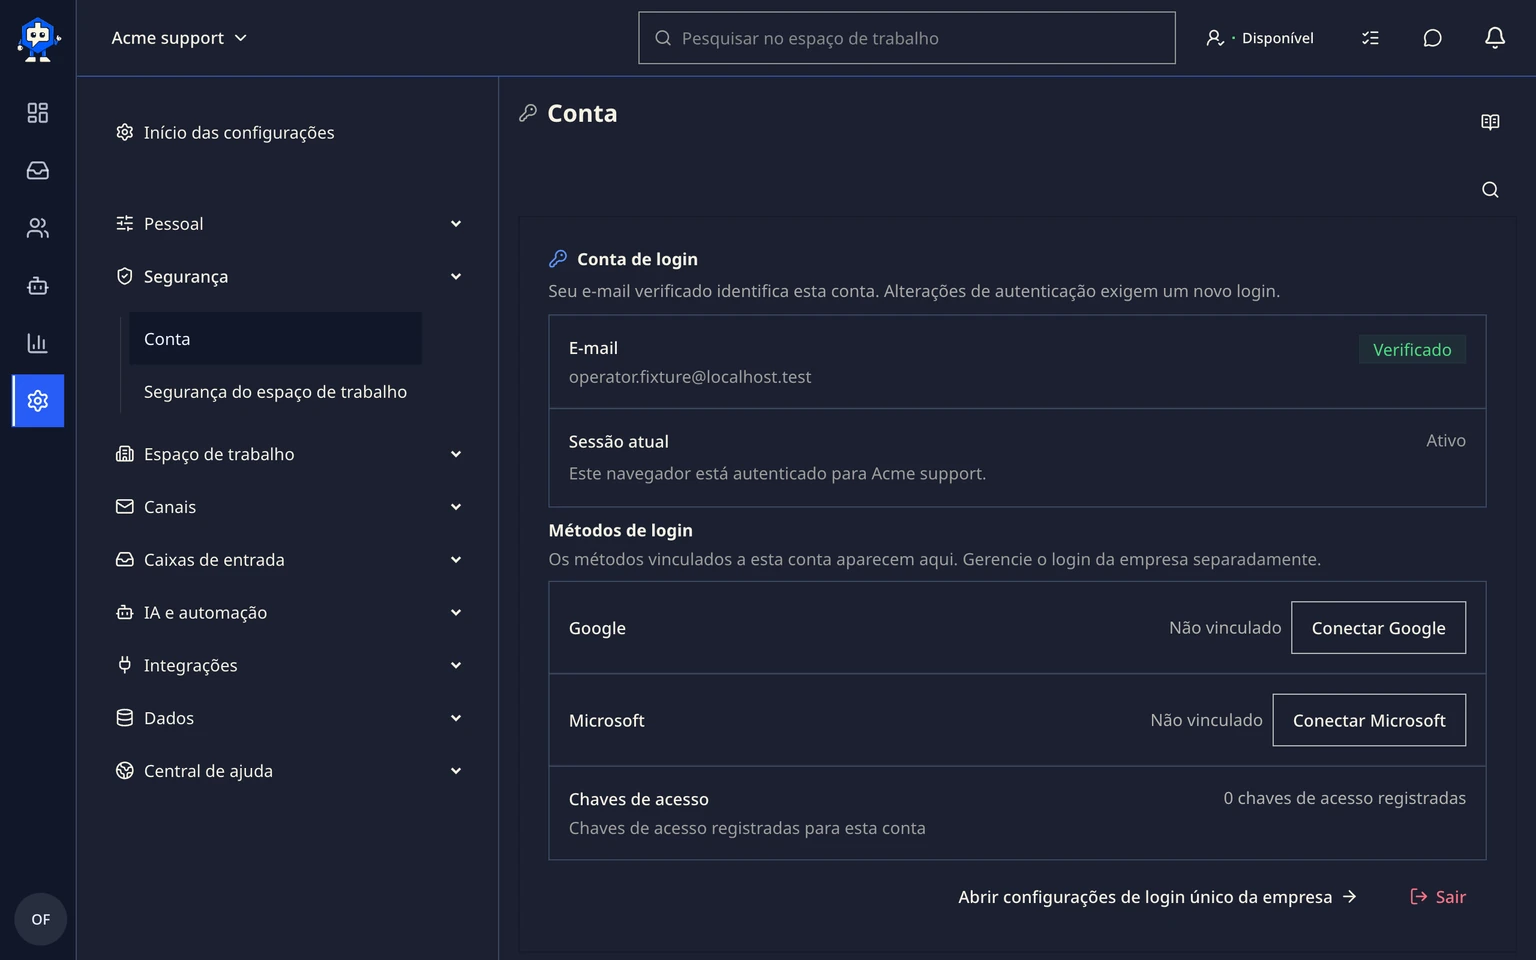Open the chat bubble icon in top bar
The height and width of the screenshot is (960, 1536).
(x=1432, y=38)
